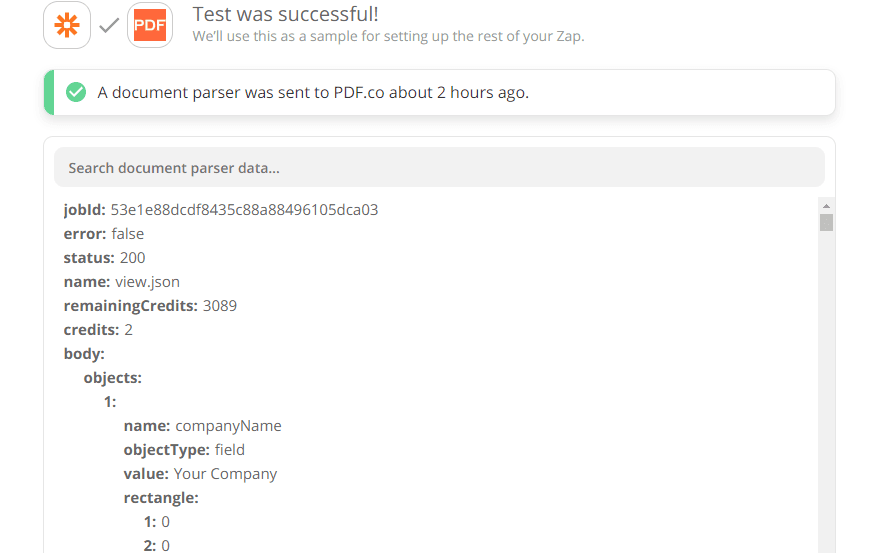This screenshot has width=877, height=553.
Task: Expand object entry 1 under objects
Action: [110, 402]
